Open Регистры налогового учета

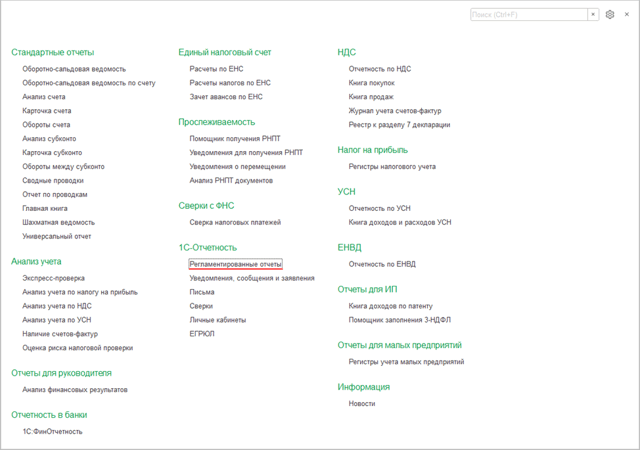tap(392, 167)
